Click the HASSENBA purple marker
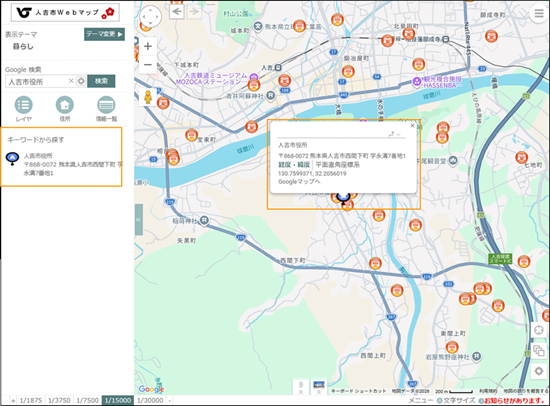The width and height of the screenshot is (550, 406). (417, 82)
